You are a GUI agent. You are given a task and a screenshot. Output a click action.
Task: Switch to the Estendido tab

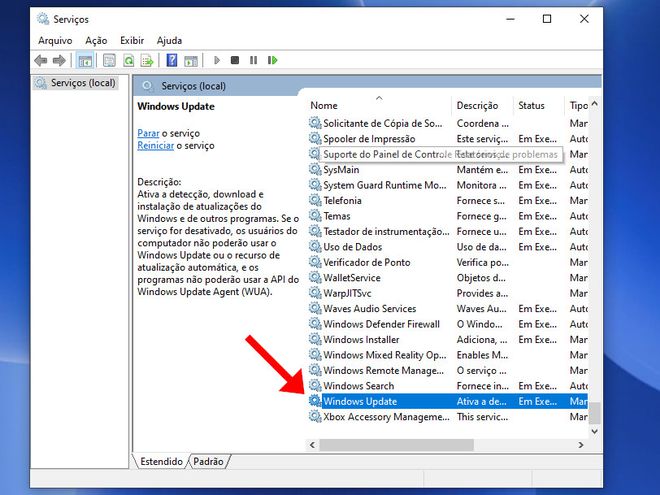point(161,461)
